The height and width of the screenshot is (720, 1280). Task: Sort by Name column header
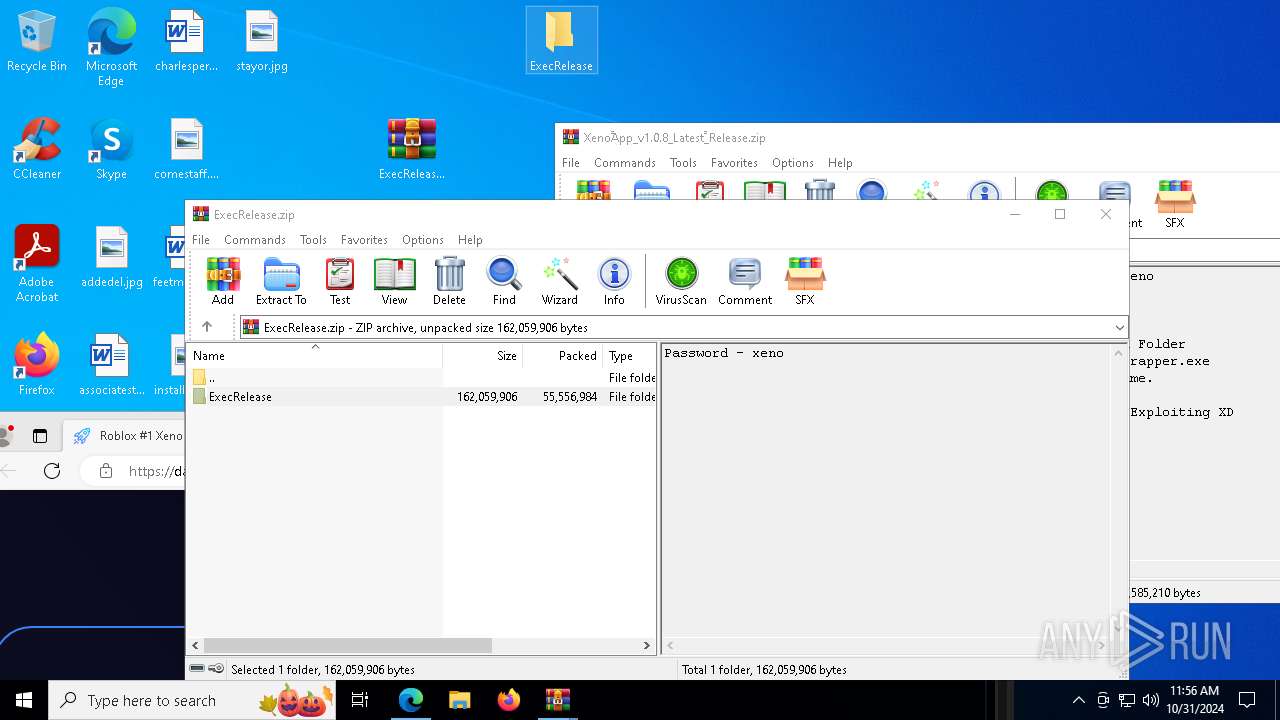[x=315, y=355]
